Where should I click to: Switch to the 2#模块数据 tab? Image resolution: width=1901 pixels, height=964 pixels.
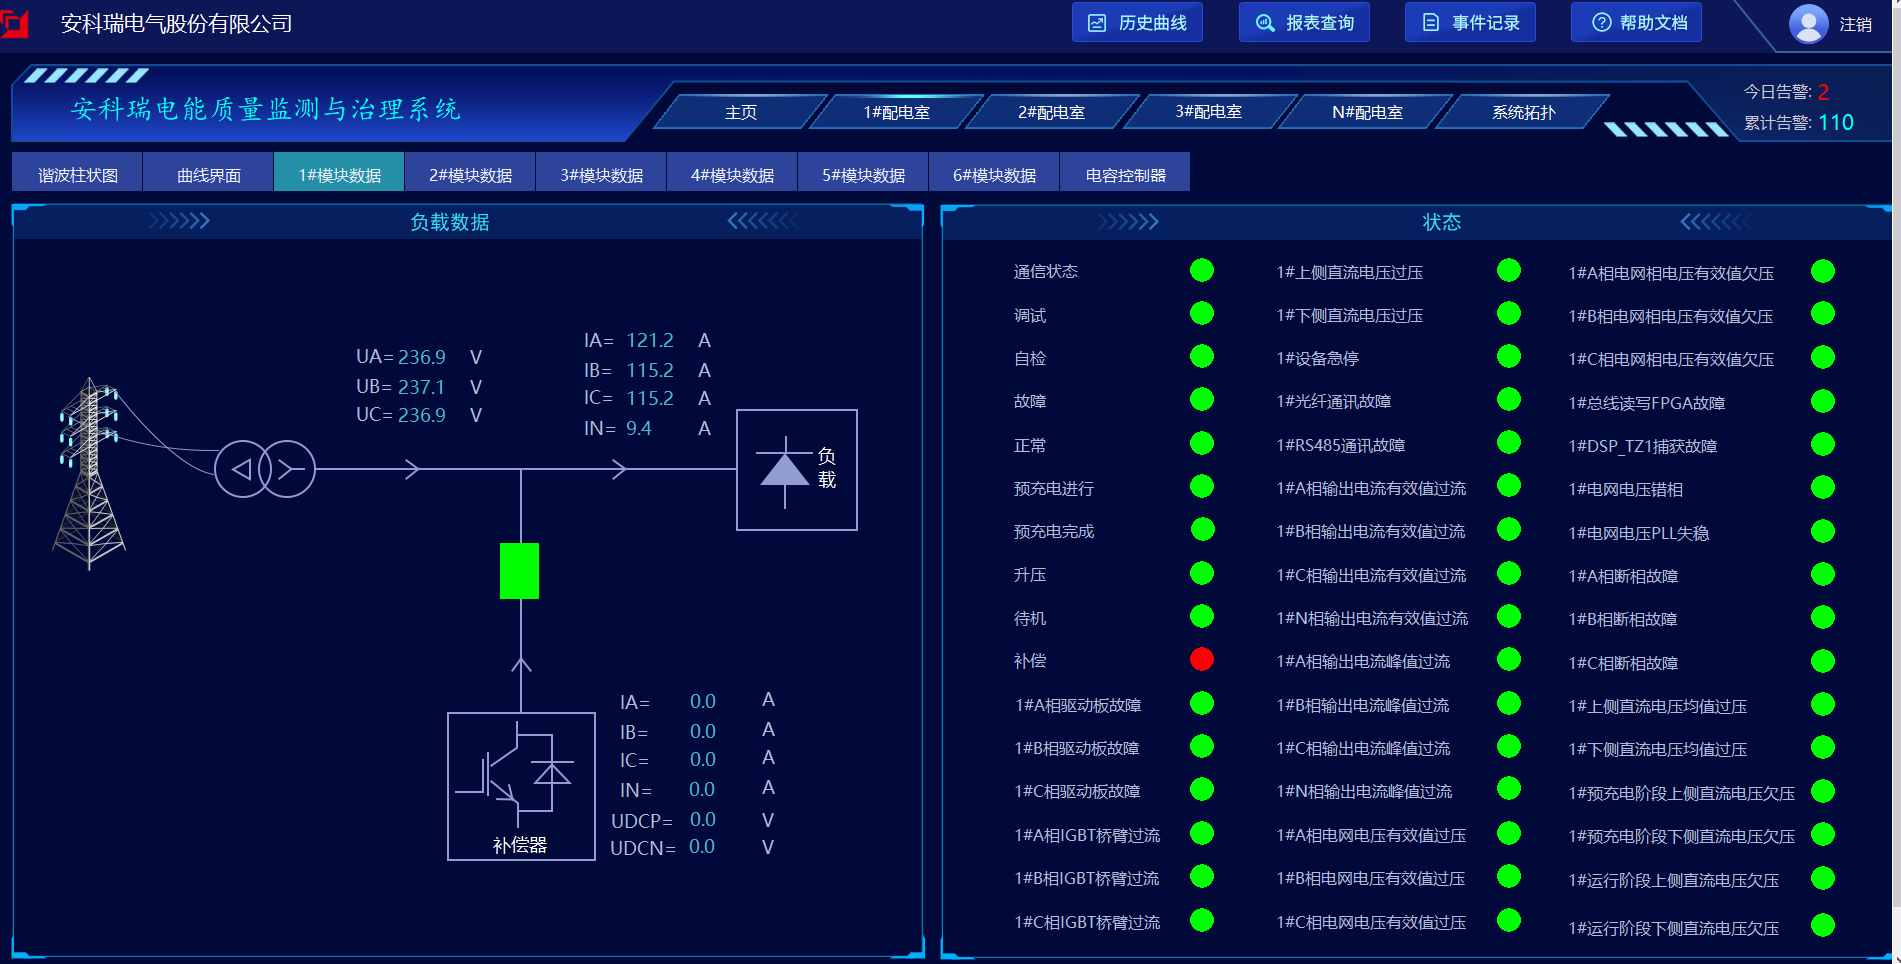click(470, 175)
